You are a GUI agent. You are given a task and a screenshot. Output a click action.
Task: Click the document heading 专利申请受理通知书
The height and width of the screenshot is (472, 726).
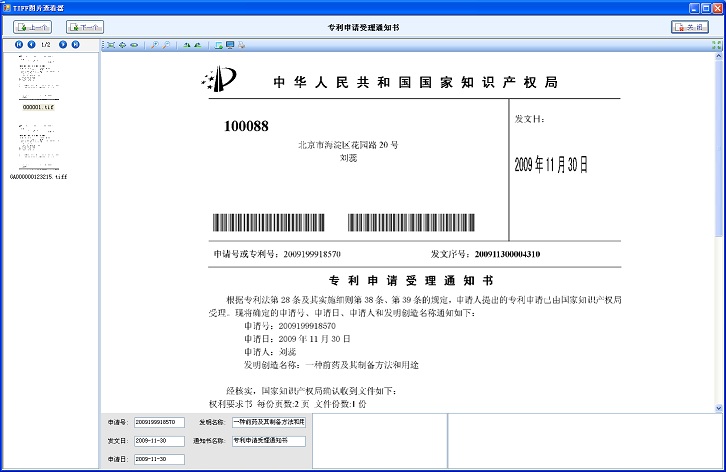(x=411, y=280)
